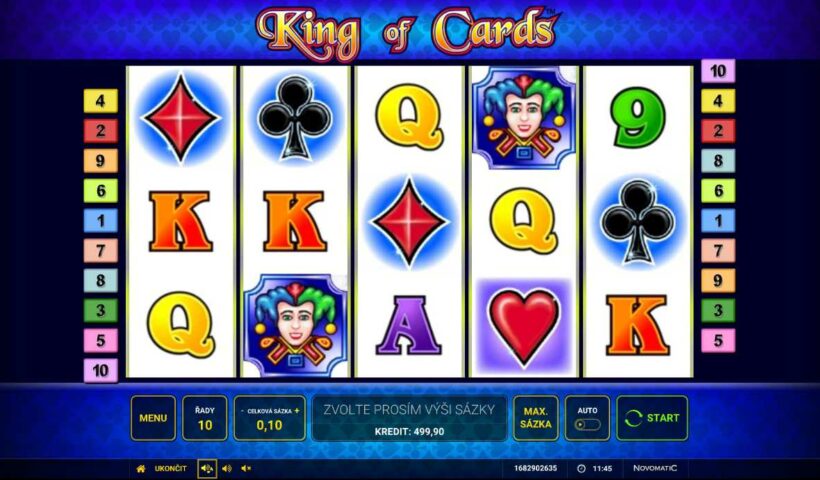Click the red heart symbol on reel four

(x=524, y=326)
